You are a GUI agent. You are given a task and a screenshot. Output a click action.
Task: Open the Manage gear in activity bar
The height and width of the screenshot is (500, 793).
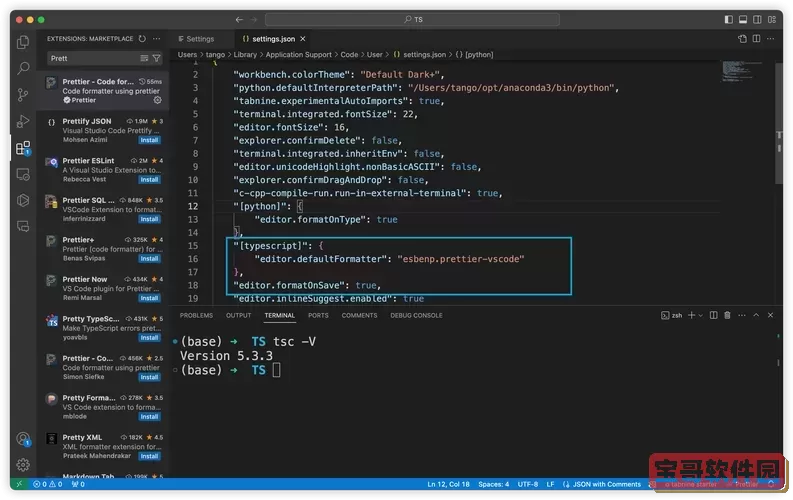click(x=23, y=465)
